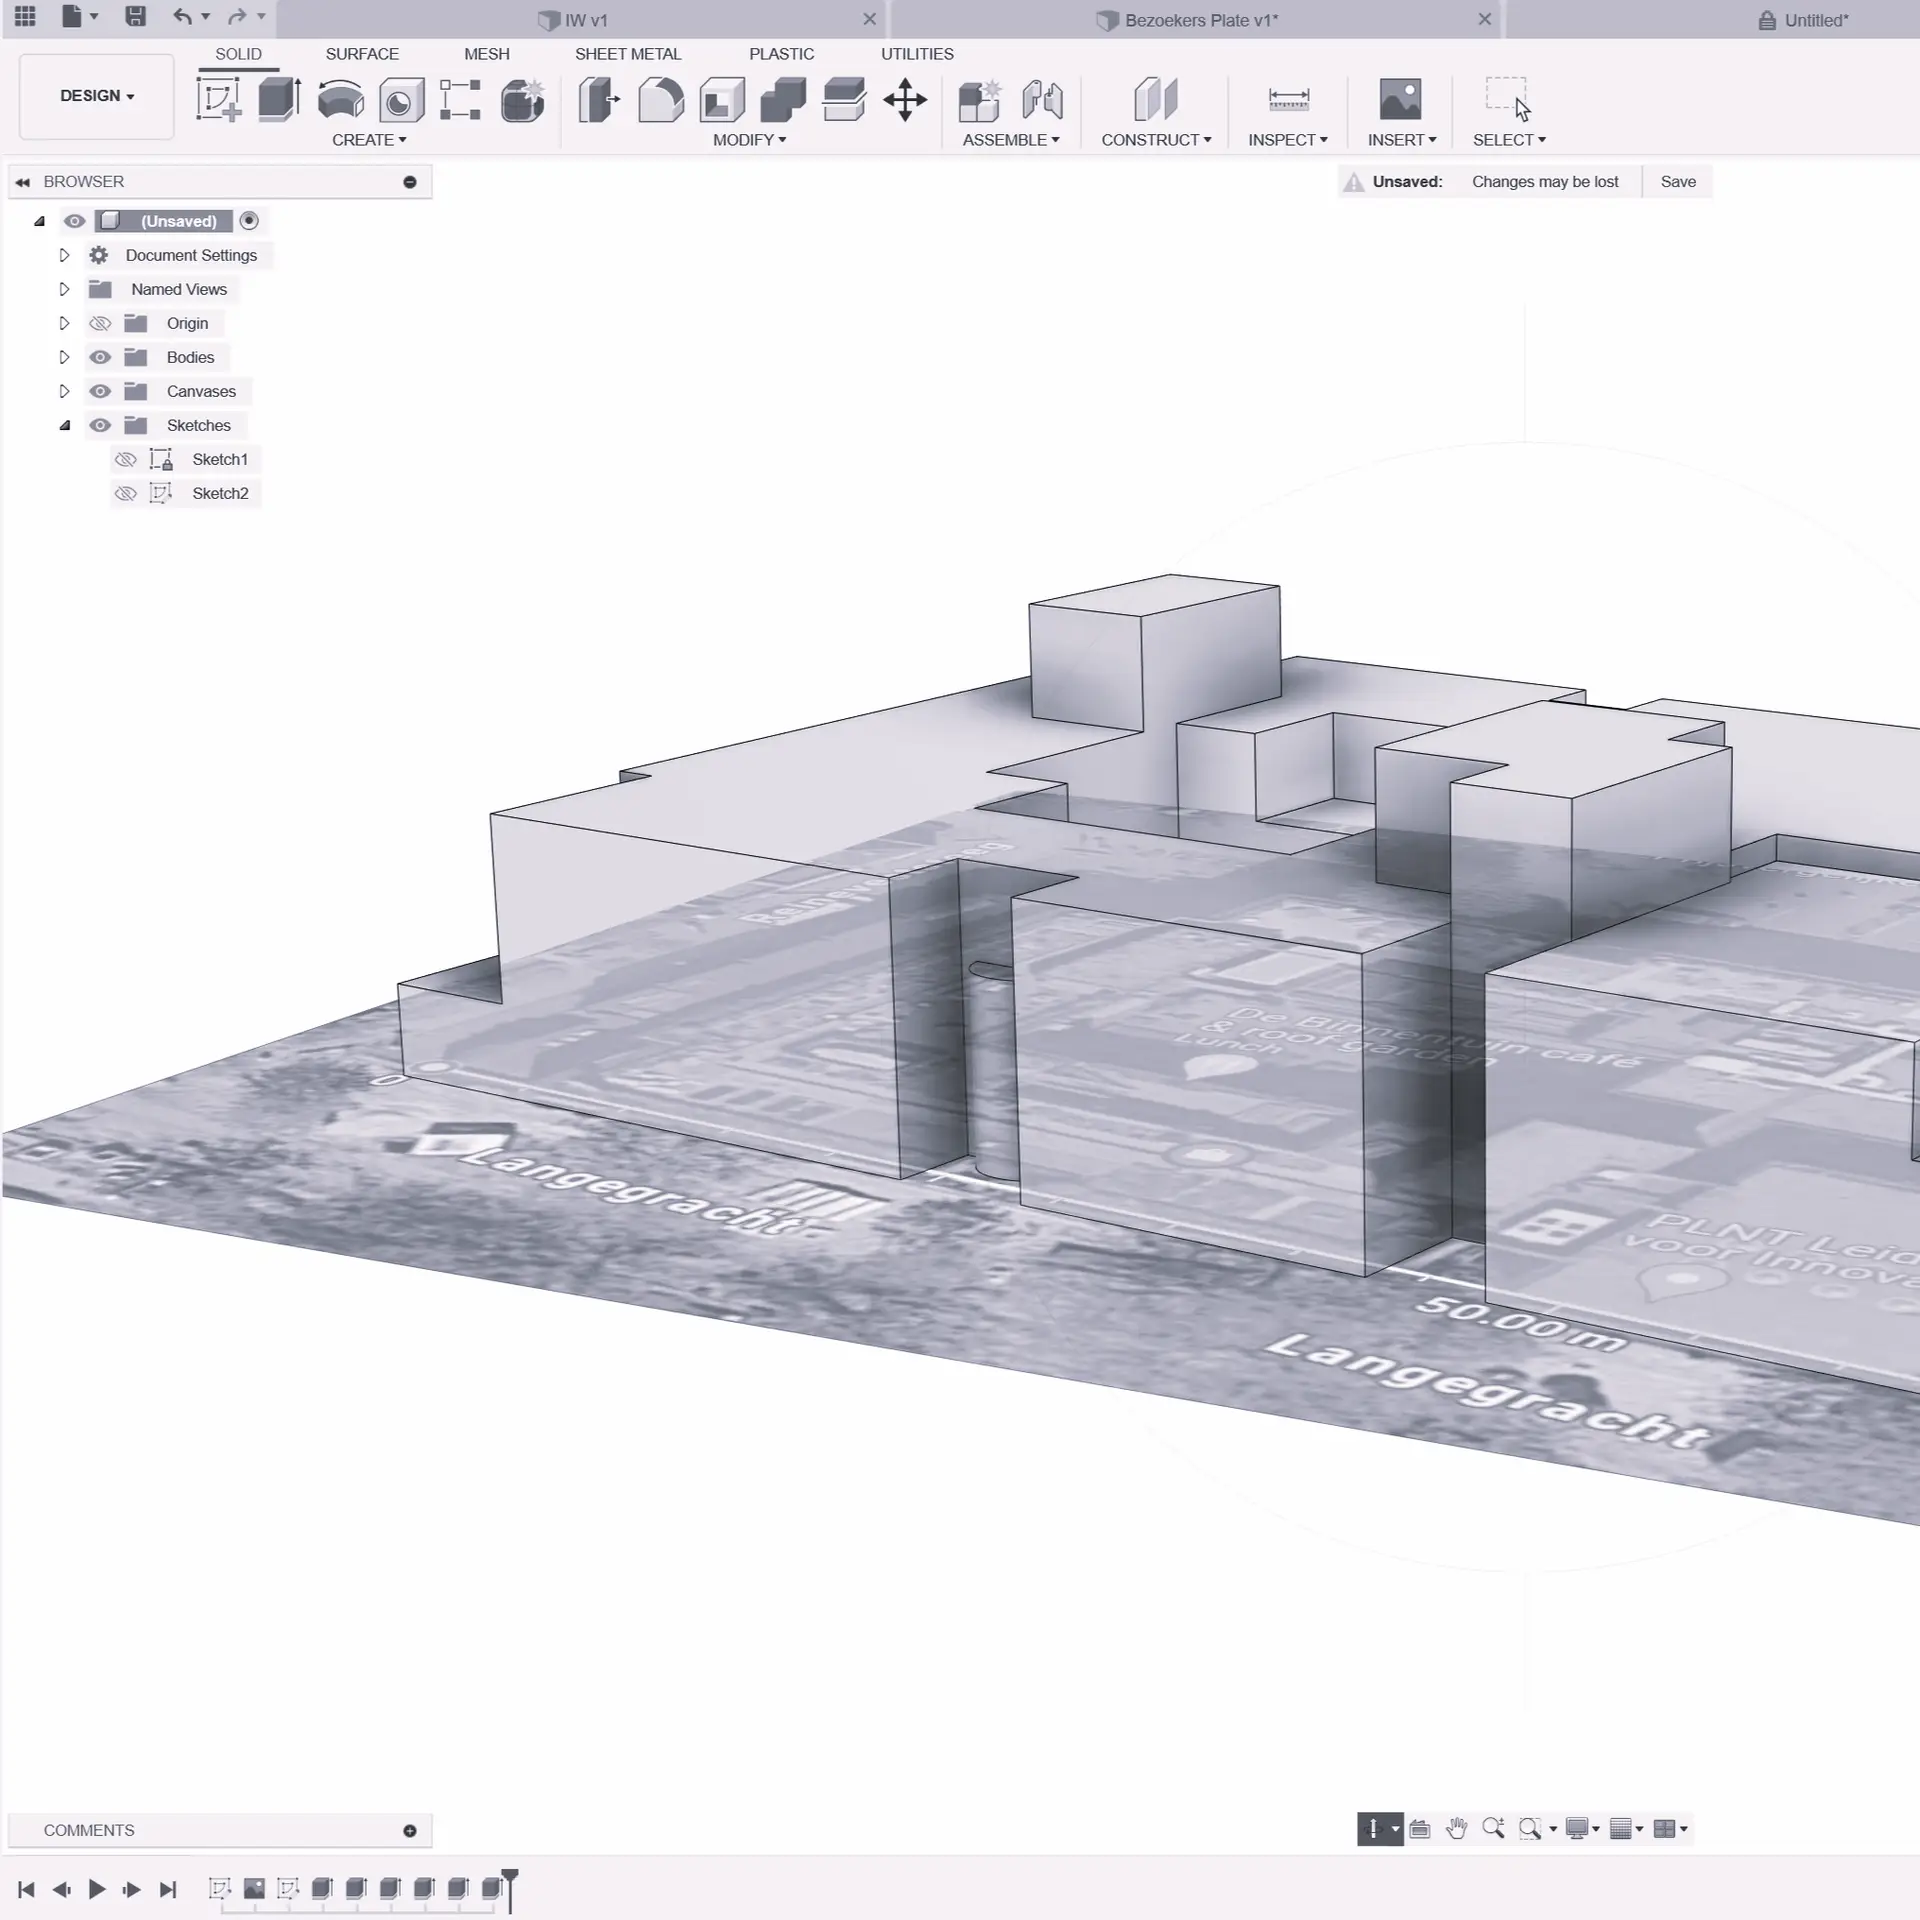This screenshot has height=1920, width=1920.
Task: Activate the Fillet tool
Action: (661, 100)
